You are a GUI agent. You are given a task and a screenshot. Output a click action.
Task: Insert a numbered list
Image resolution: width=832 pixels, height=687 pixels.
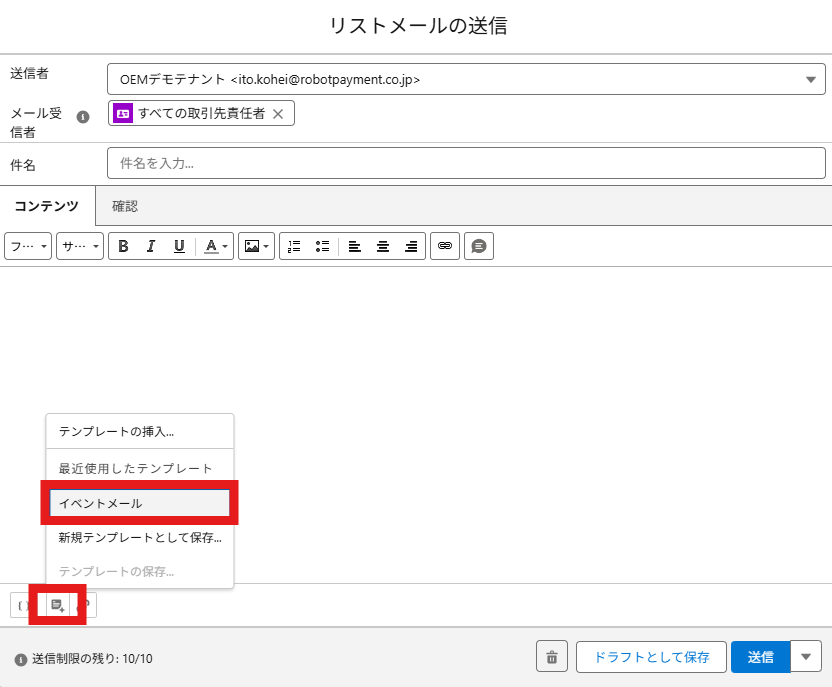pyautogui.click(x=294, y=246)
